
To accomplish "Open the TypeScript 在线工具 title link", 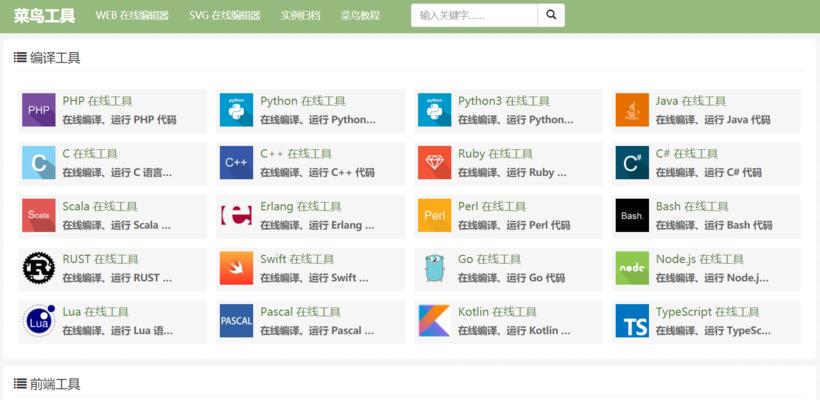I will (x=708, y=312).
